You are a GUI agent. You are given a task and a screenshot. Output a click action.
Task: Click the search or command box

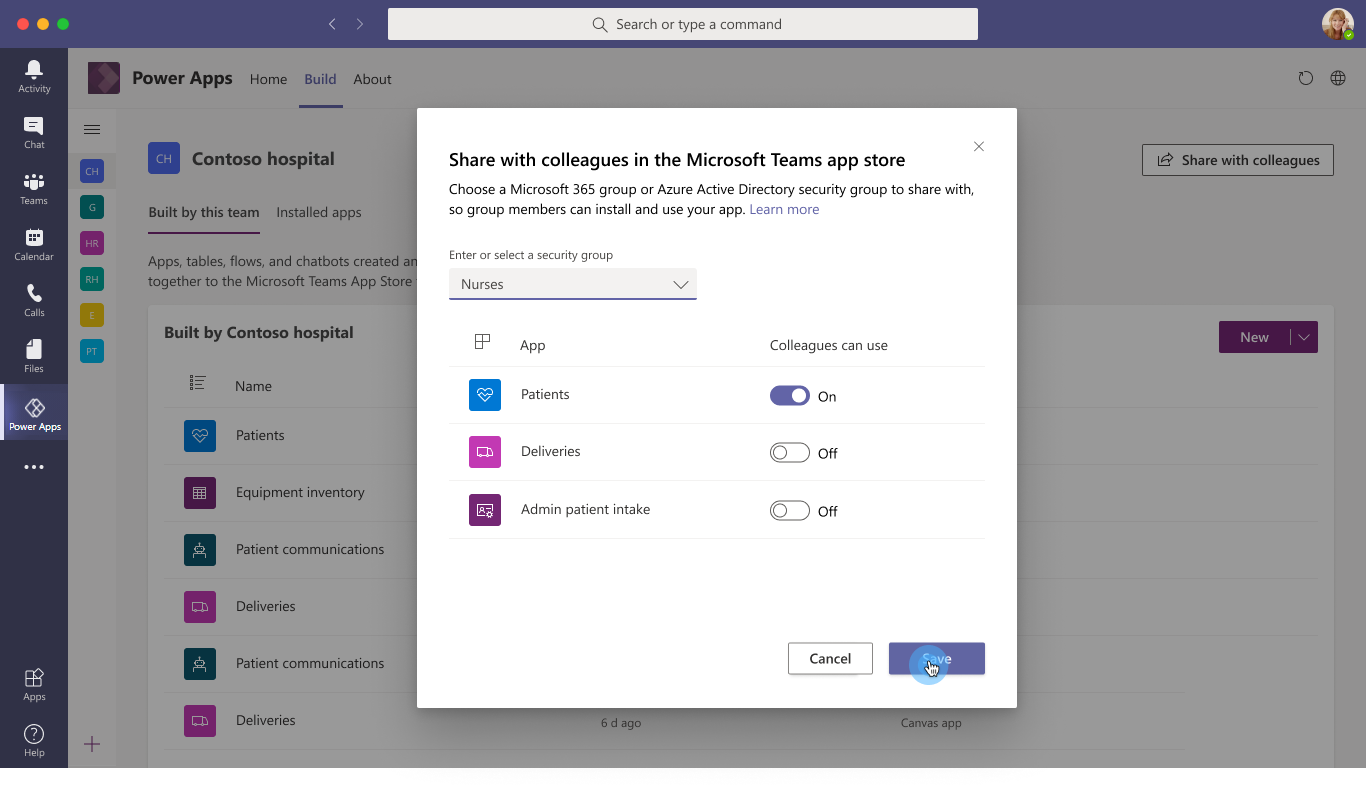click(683, 24)
